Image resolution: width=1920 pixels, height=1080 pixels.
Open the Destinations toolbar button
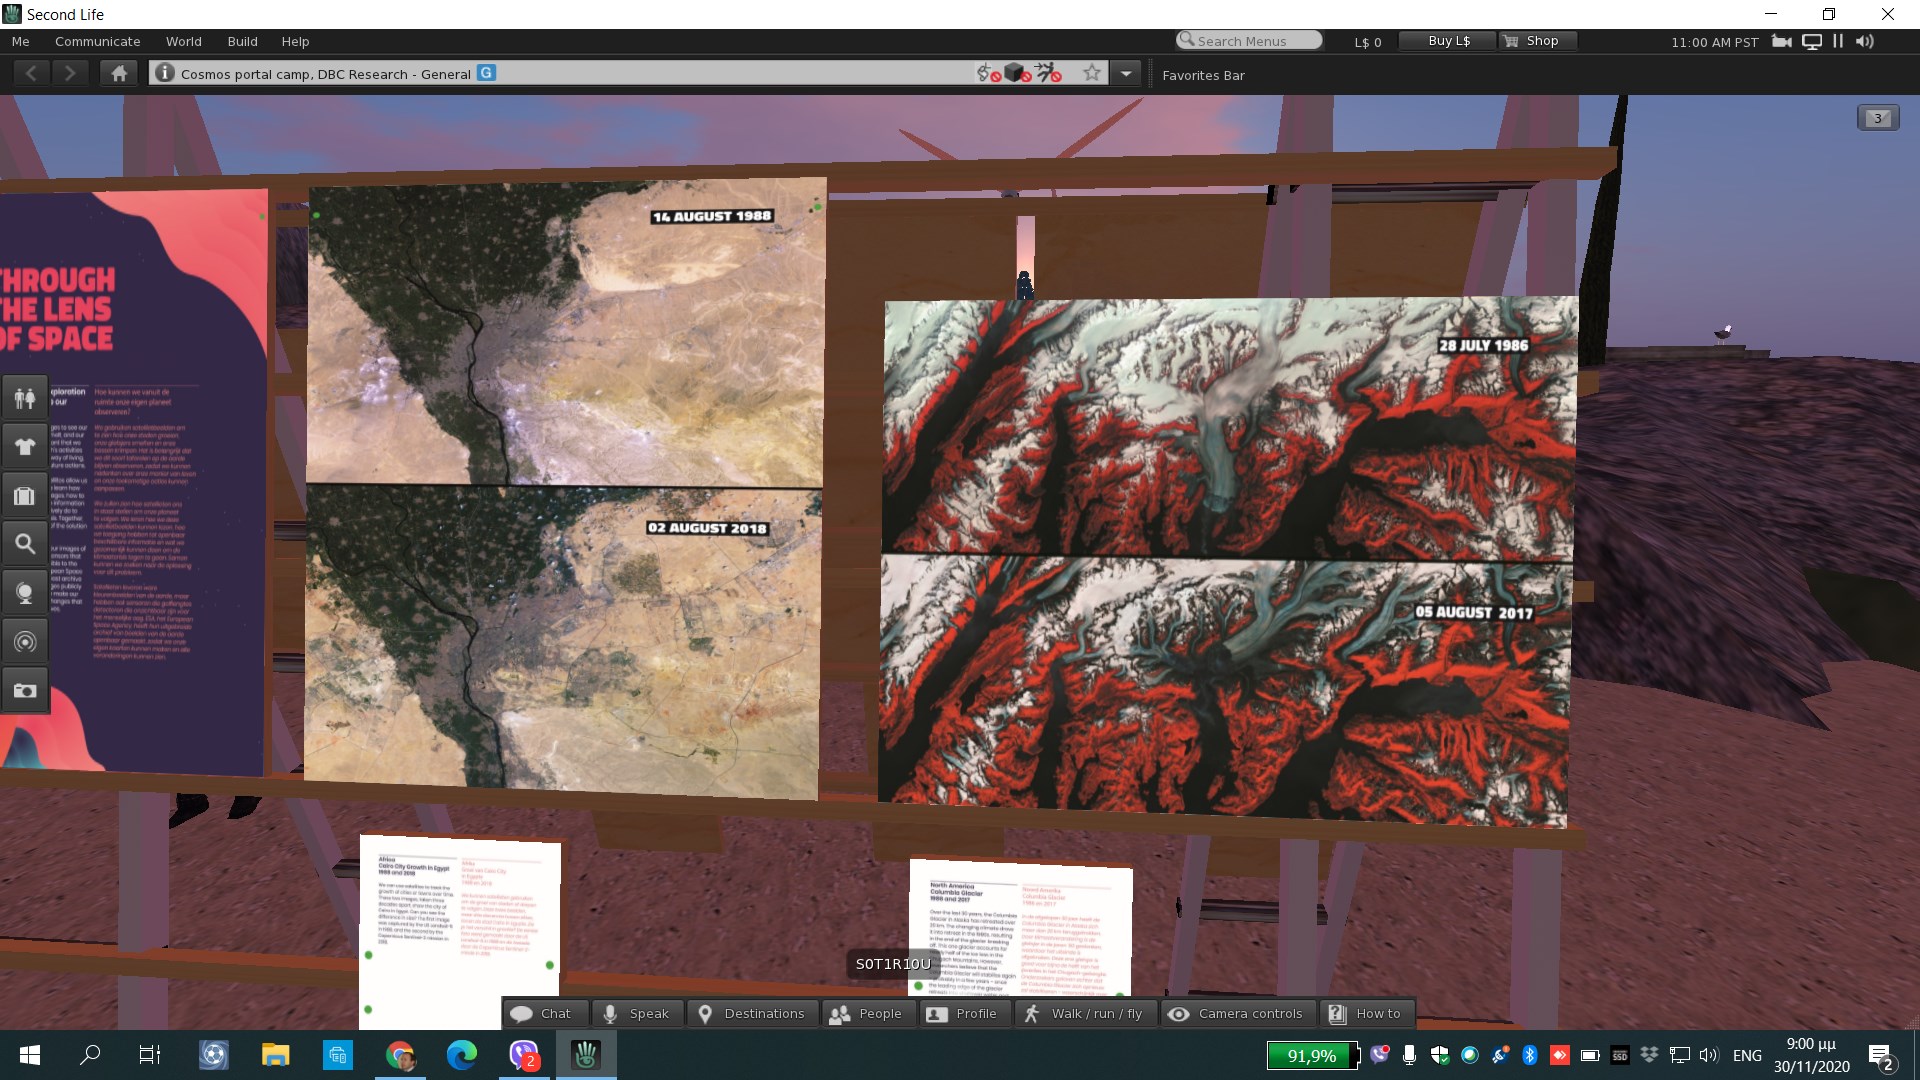752,1014
